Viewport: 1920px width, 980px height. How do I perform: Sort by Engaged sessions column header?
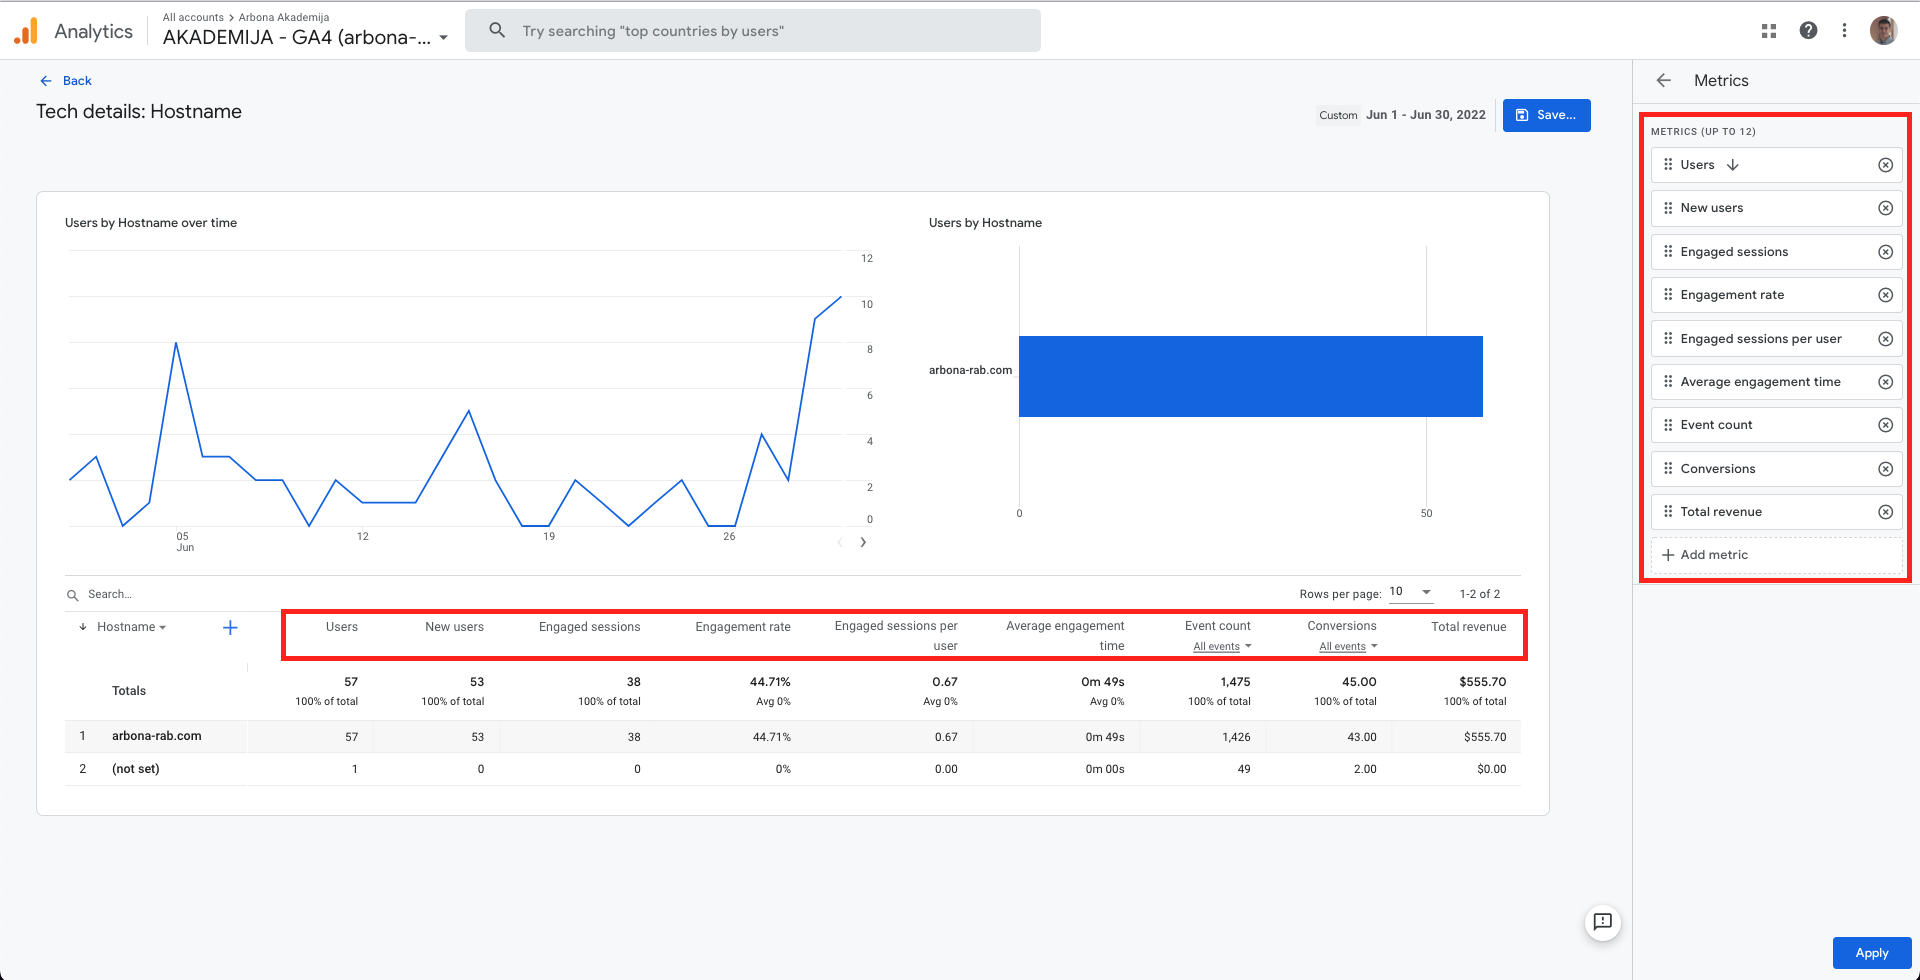[589, 627]
